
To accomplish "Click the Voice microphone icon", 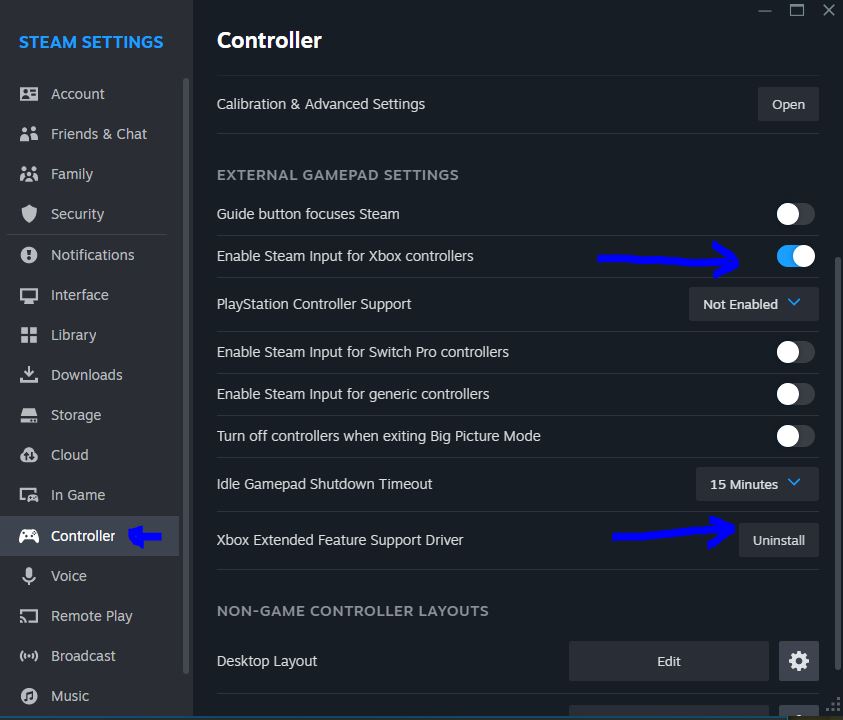I will 29,576.
